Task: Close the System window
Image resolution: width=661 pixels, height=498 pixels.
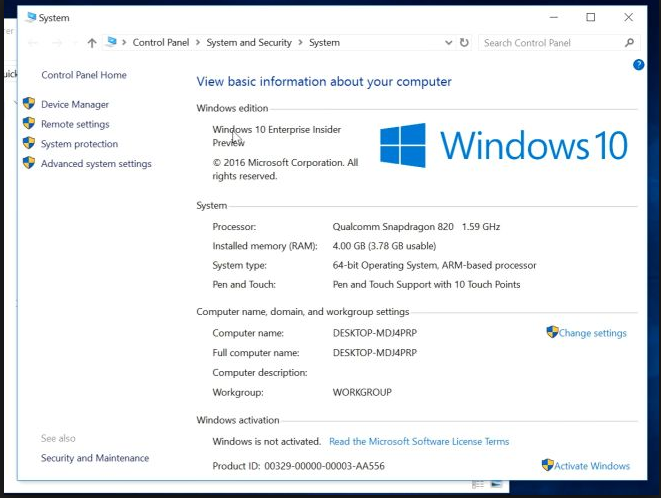Action: [x=628, y=17]
